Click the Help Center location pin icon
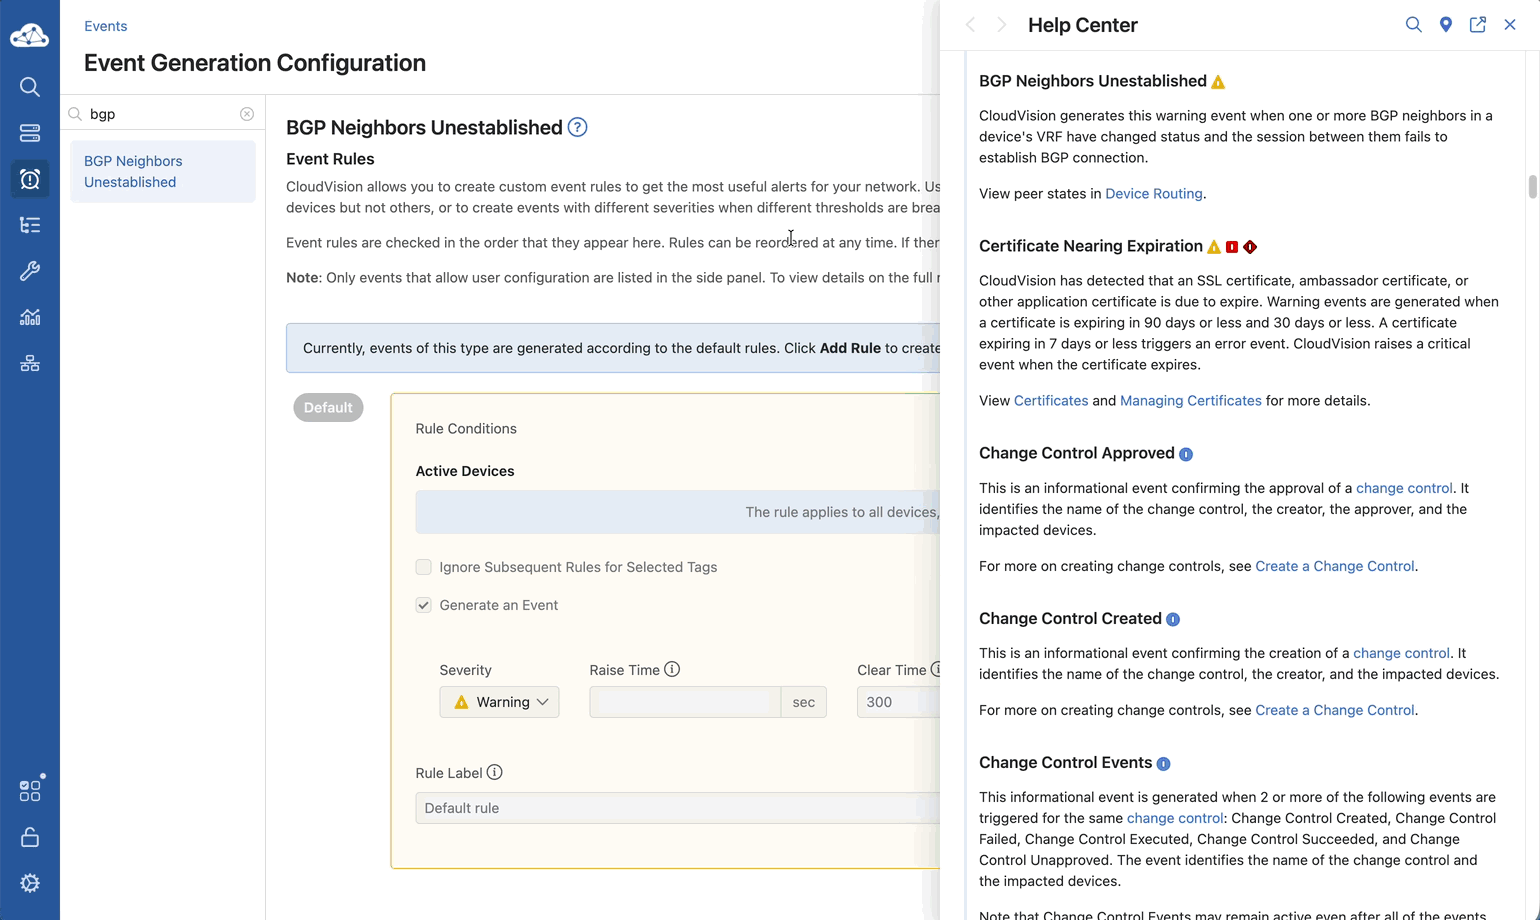The image size is (1540, 920). pos(1446,25)
